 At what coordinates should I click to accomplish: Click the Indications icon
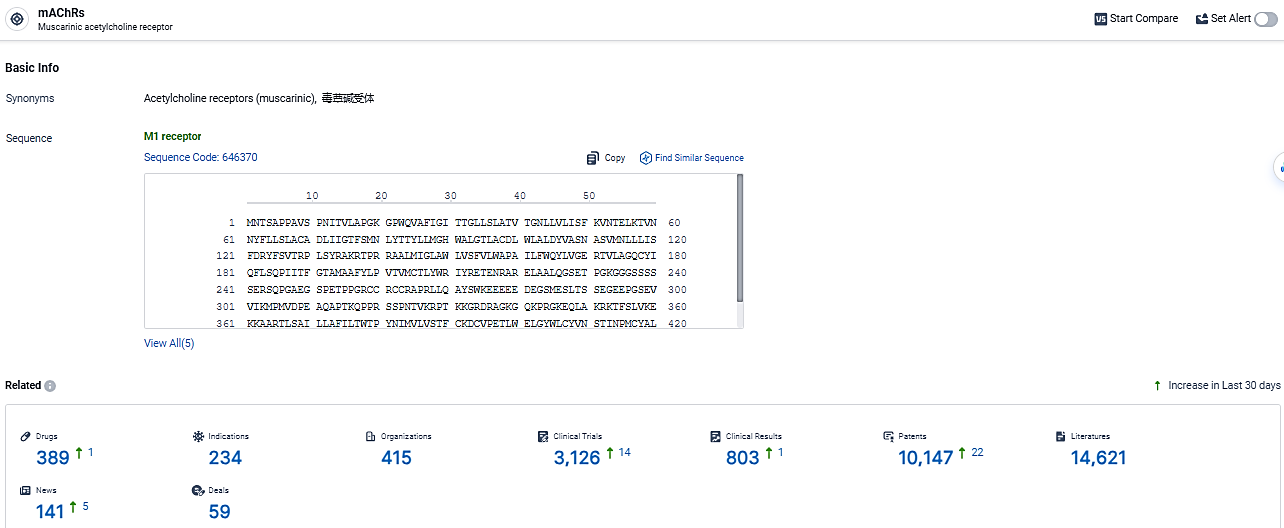point(198,437)
